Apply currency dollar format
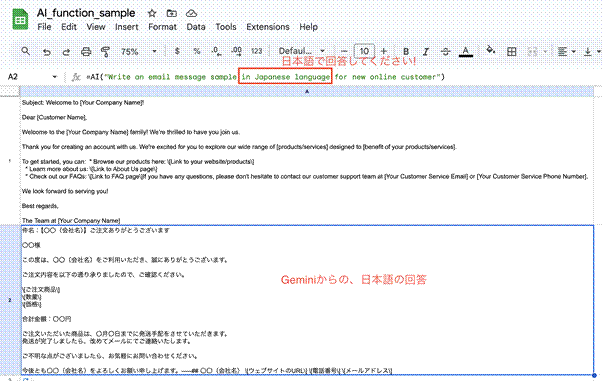This screenshot has height=381, width=602. [177, 51]
